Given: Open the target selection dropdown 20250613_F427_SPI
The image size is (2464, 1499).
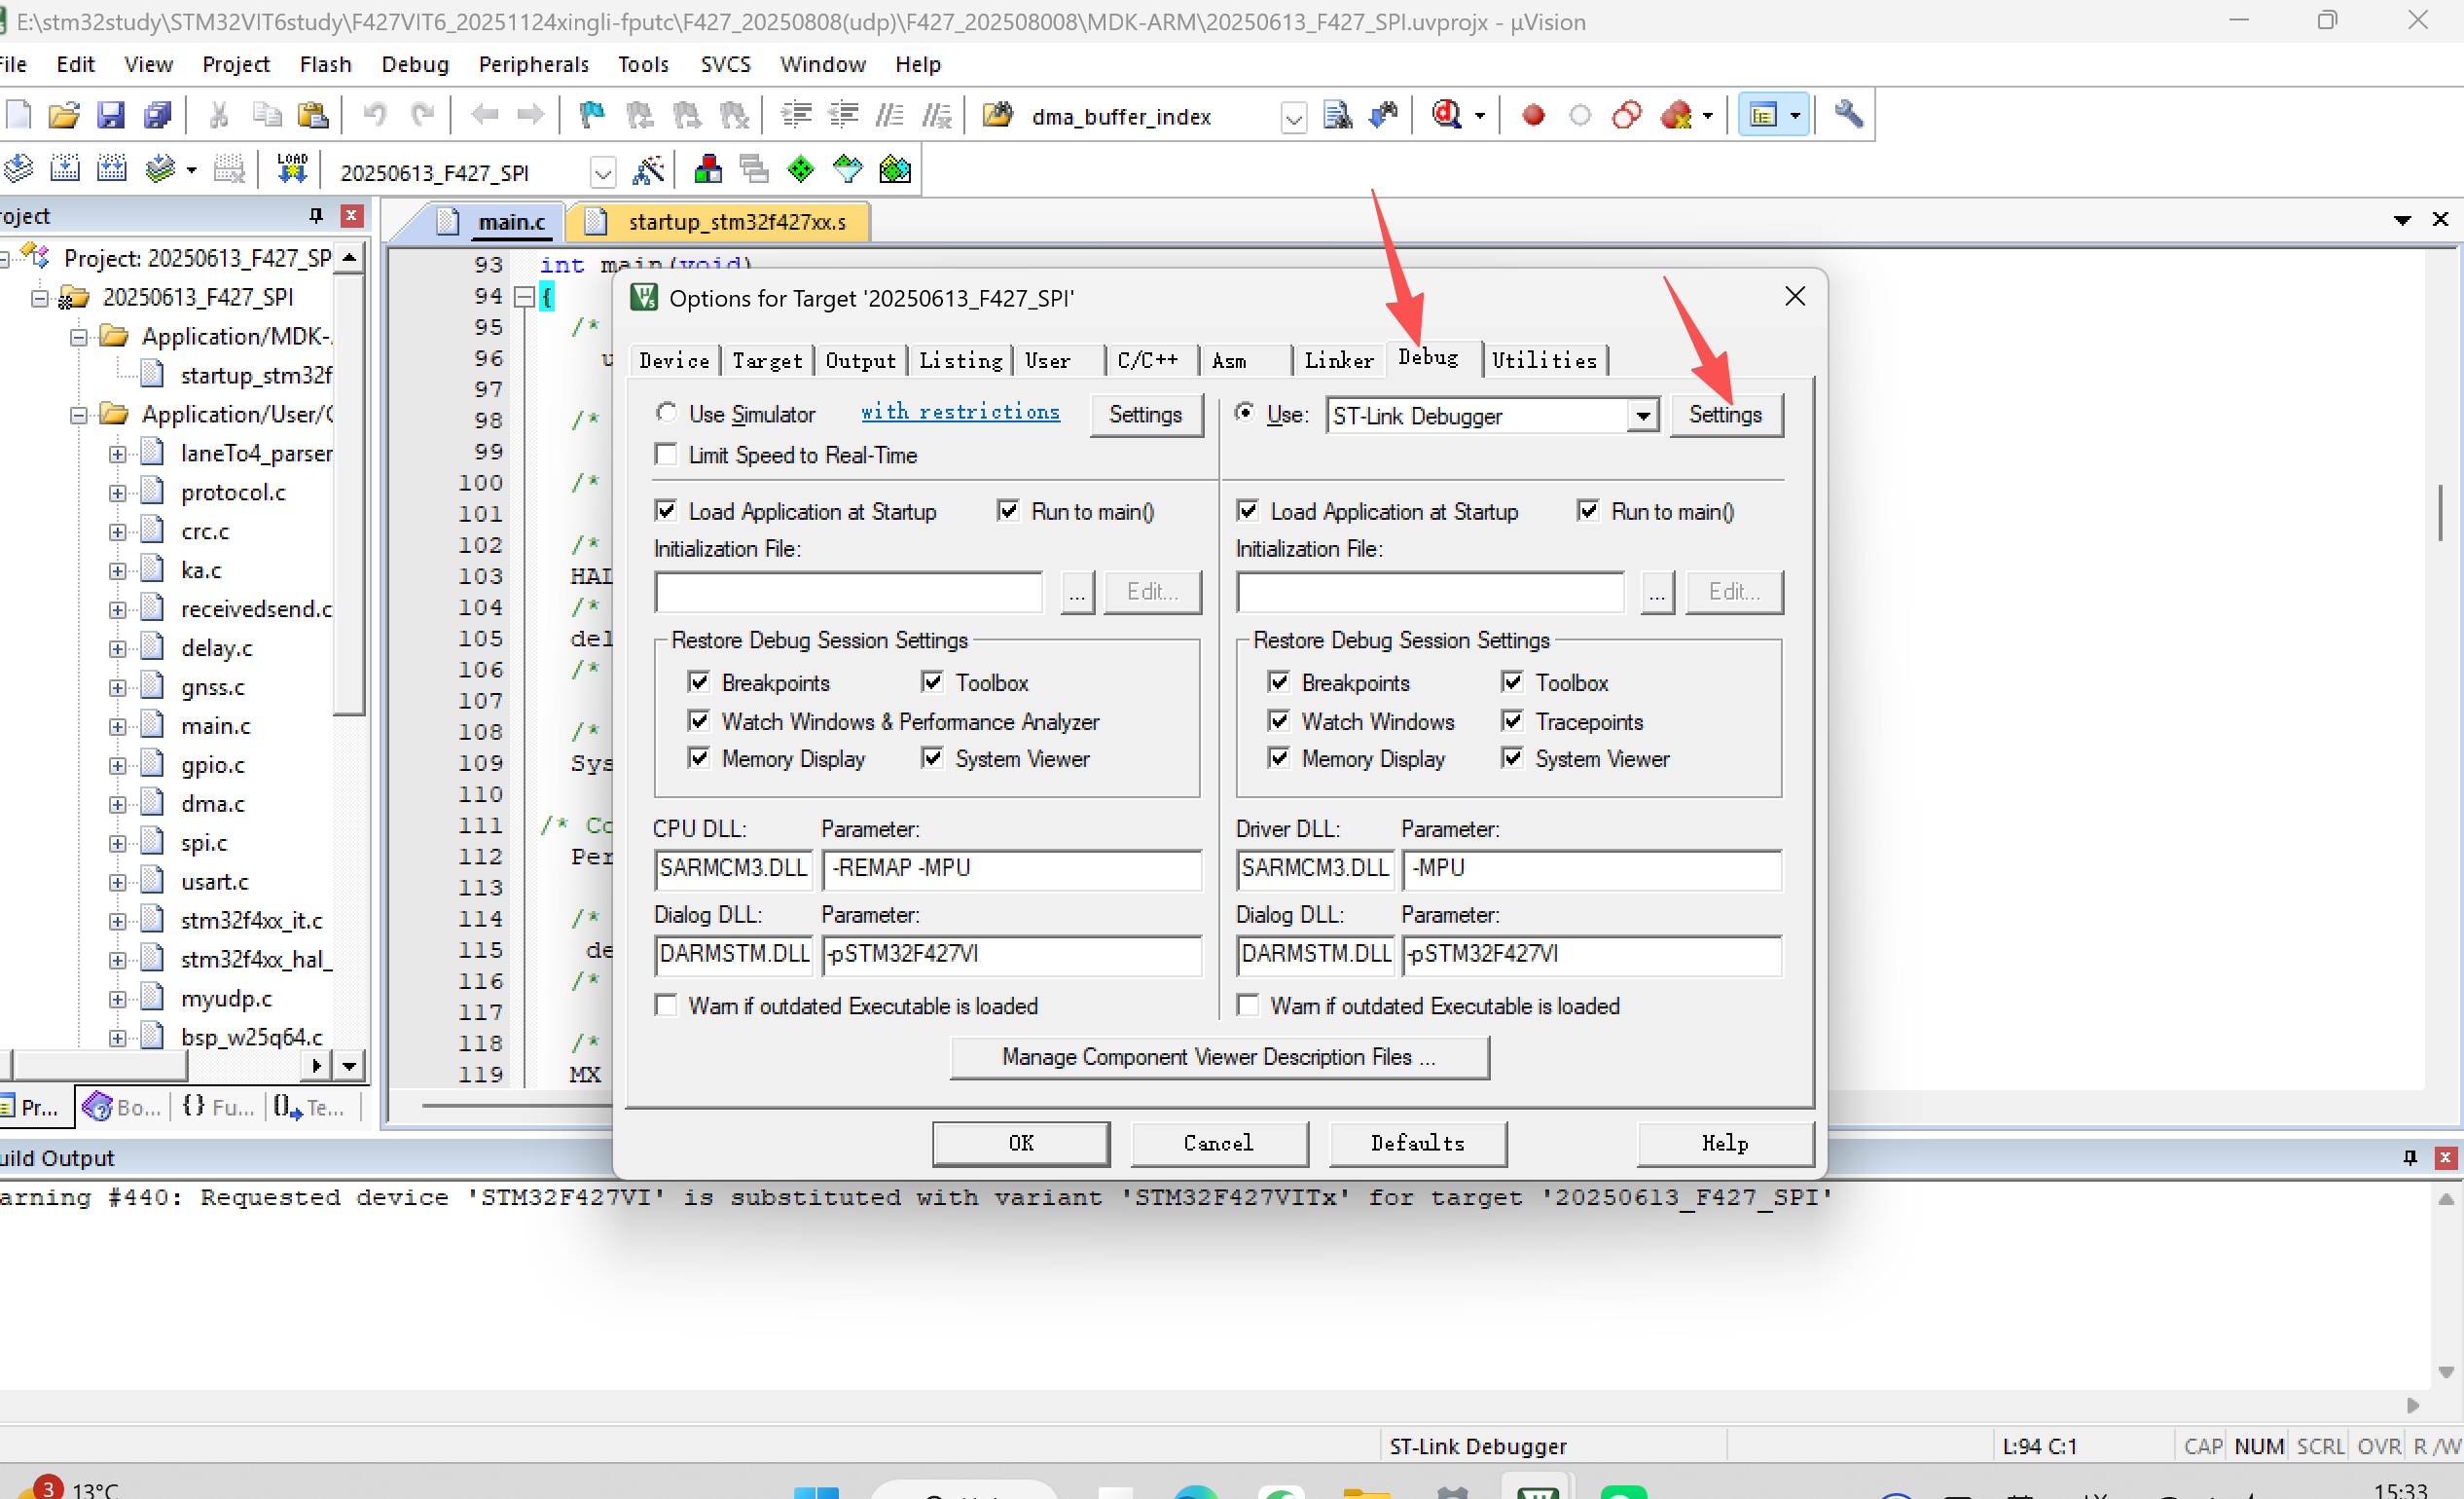Looking at the screenshot, I should click(x=602, y=173).
